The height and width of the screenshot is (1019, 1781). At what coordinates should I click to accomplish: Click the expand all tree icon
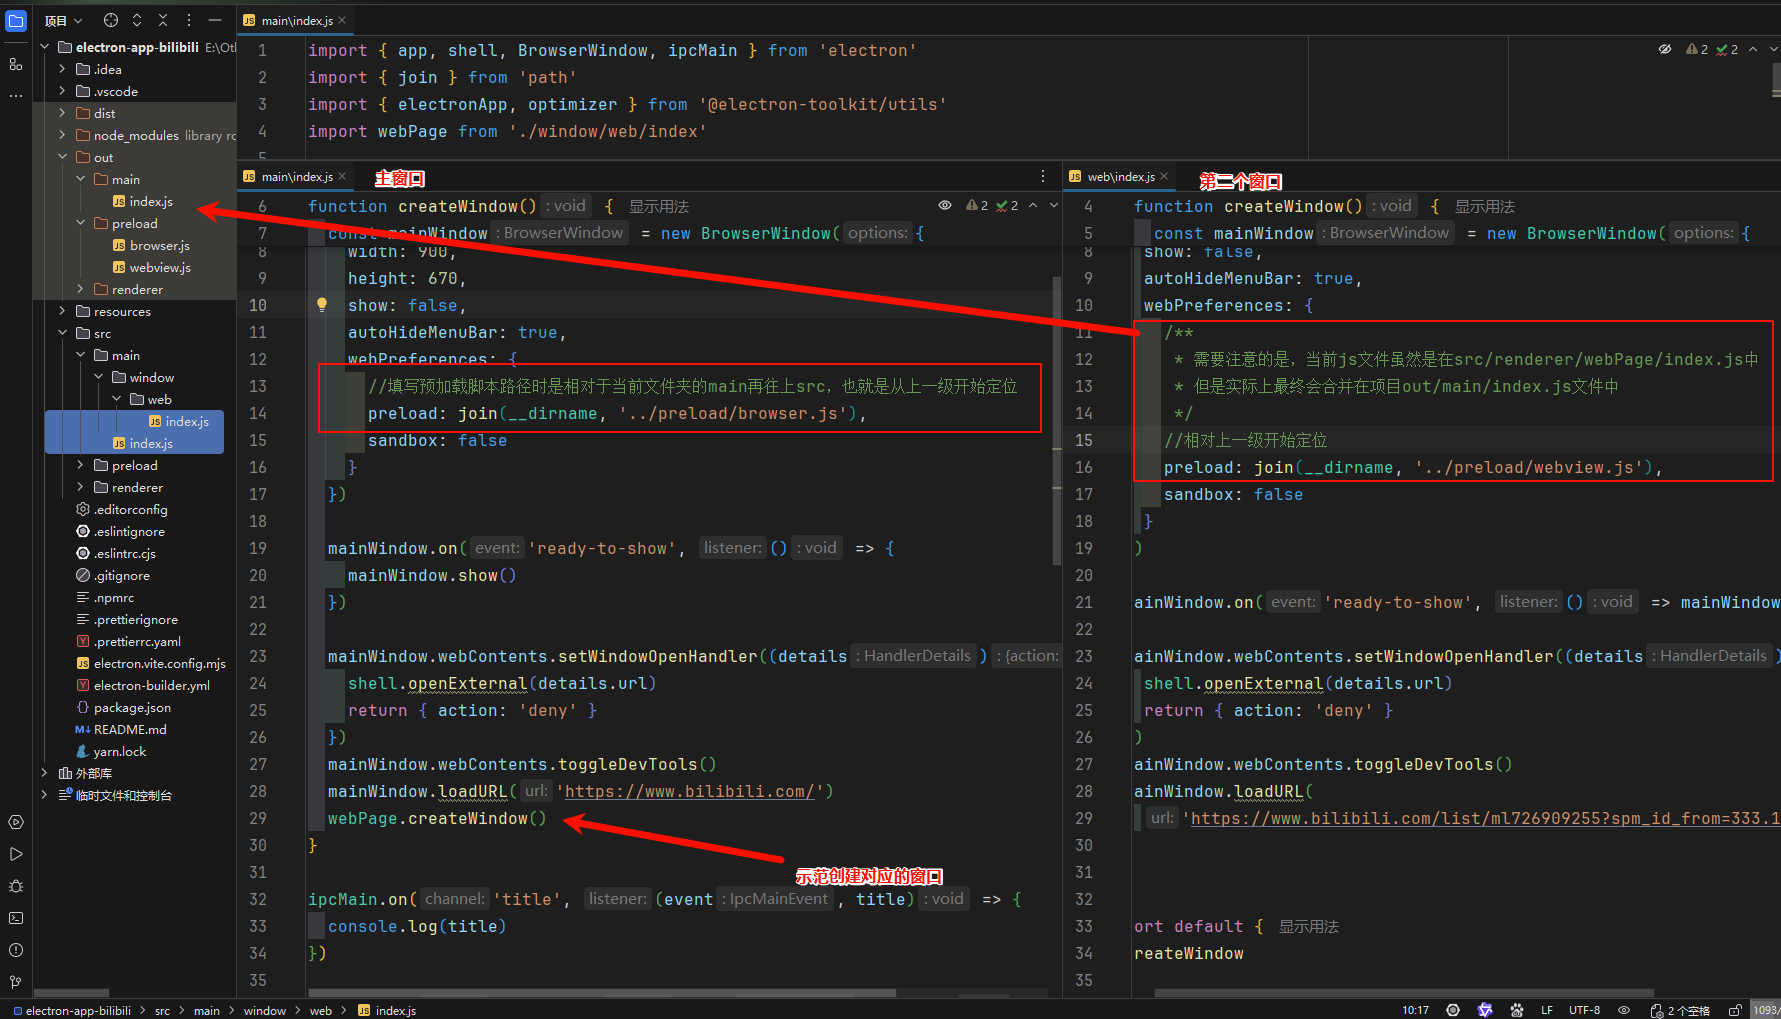pos(137,20)
